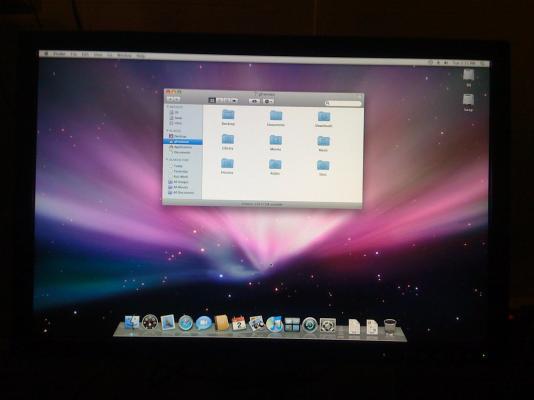
Task: Collapse the Places sidebar section
Action: 167,131
